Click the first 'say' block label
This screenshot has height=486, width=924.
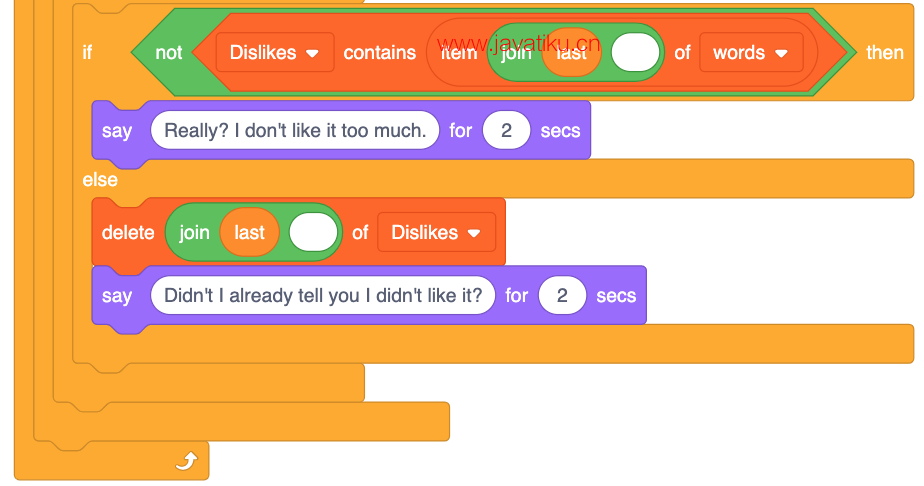point(117,130)
